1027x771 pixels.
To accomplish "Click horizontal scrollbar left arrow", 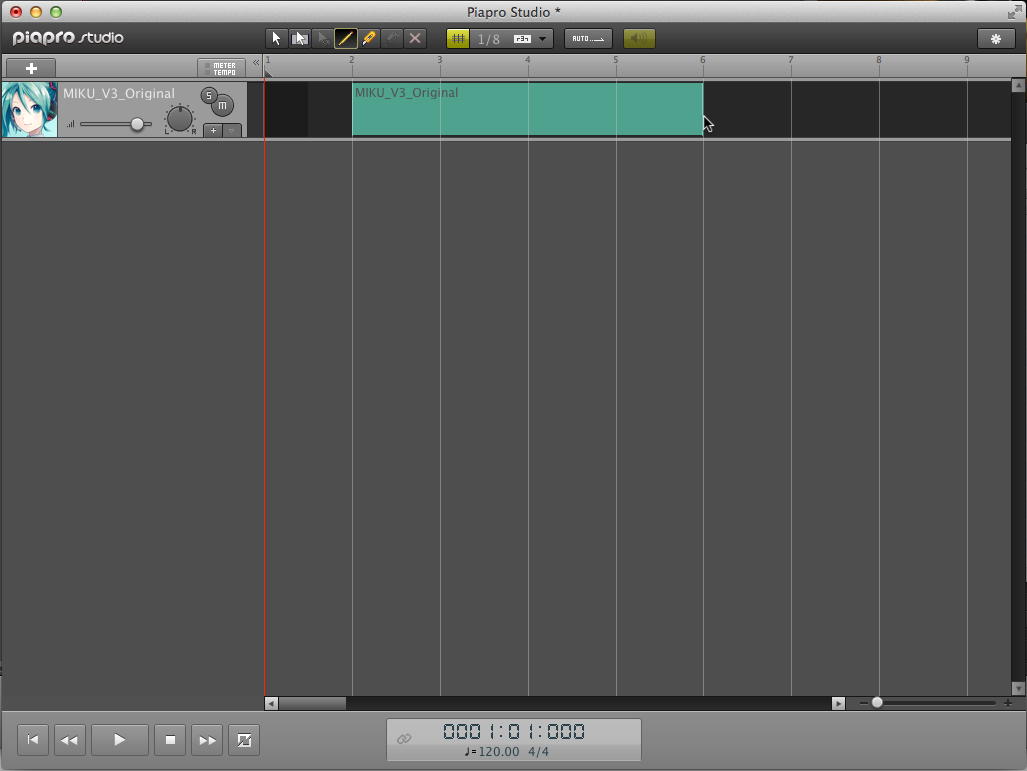I will click(x=271, y=704).
